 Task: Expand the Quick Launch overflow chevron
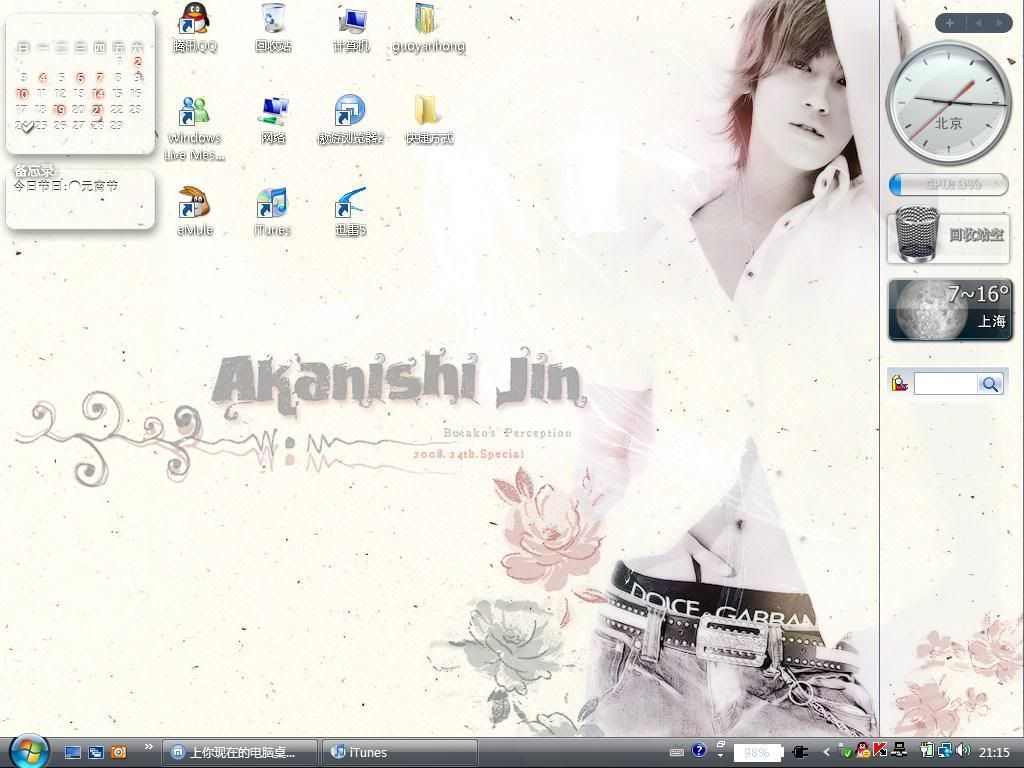point(149,746)
